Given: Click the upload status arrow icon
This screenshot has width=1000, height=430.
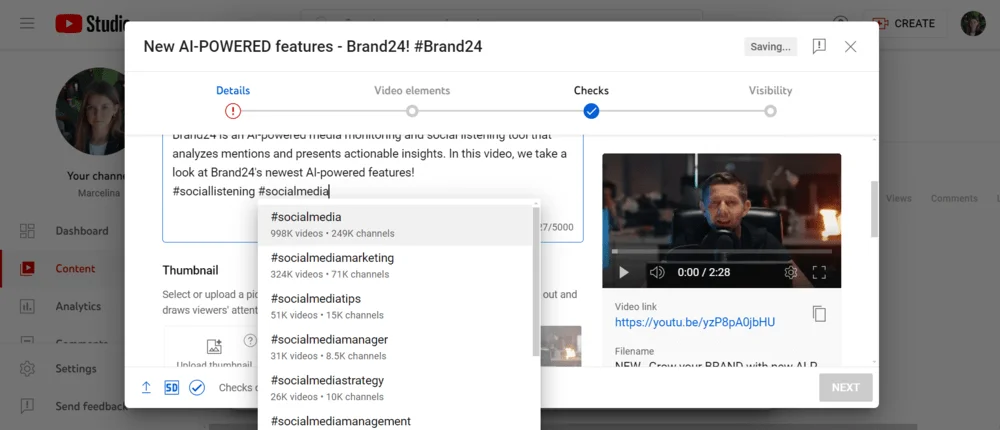Looking at the screenshot, I should pyautogui.click(x=146, y=387).
